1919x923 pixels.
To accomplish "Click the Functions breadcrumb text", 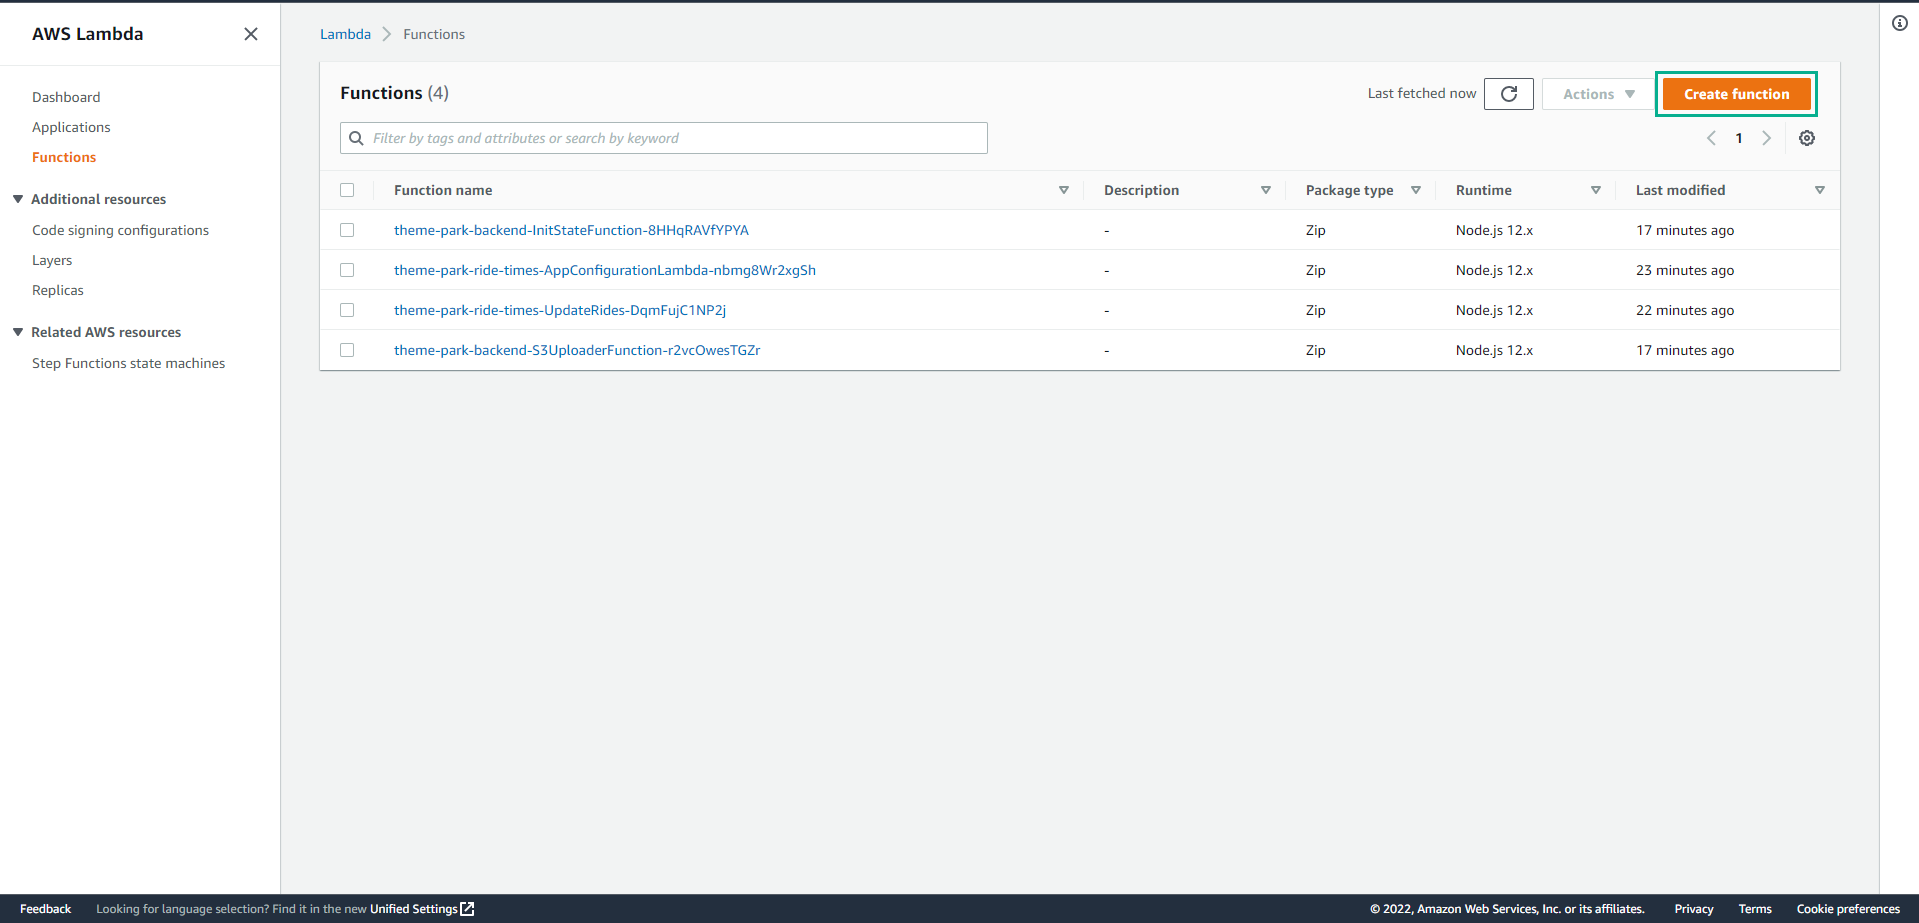I will [434, 34].
